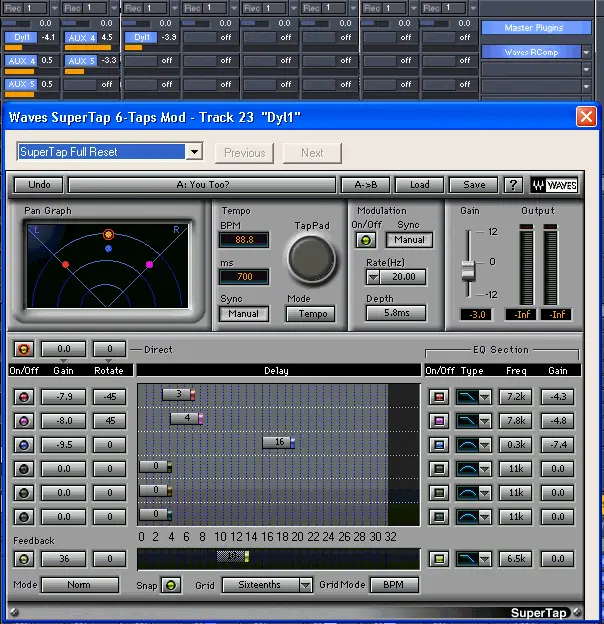Open the Grid Sixteenths dropdown
The width and height of the screenshot is (604, 624).
point(305,585)
